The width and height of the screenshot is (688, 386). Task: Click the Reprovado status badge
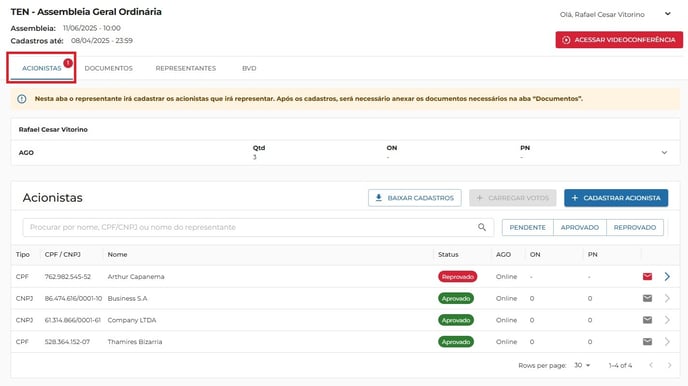[x=458, y=277]
